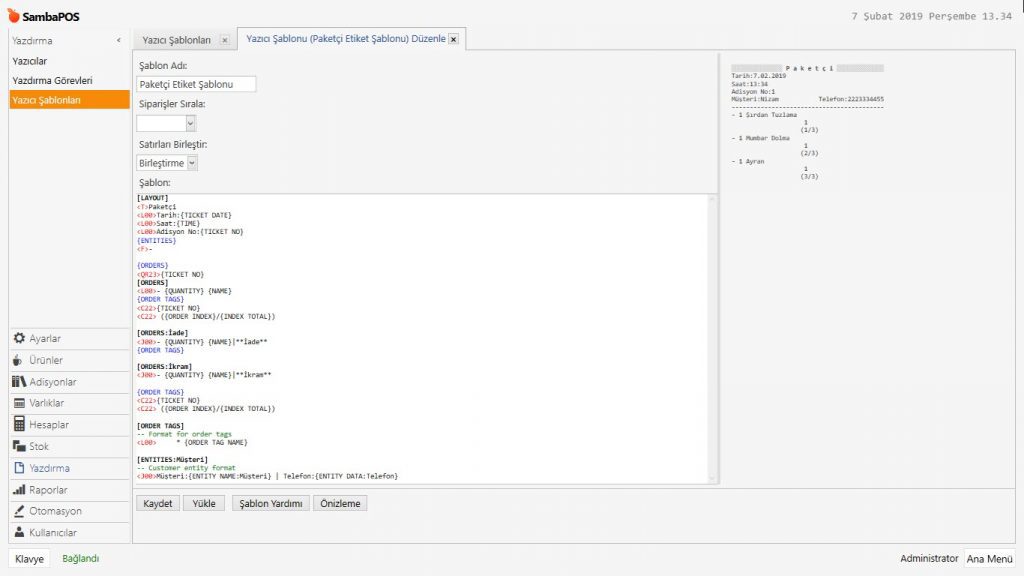Image resolution: width=1024 pixels, height=576 pixels.
Task: Click the Hesaplar calculator icon
Action: coord(19,425)
